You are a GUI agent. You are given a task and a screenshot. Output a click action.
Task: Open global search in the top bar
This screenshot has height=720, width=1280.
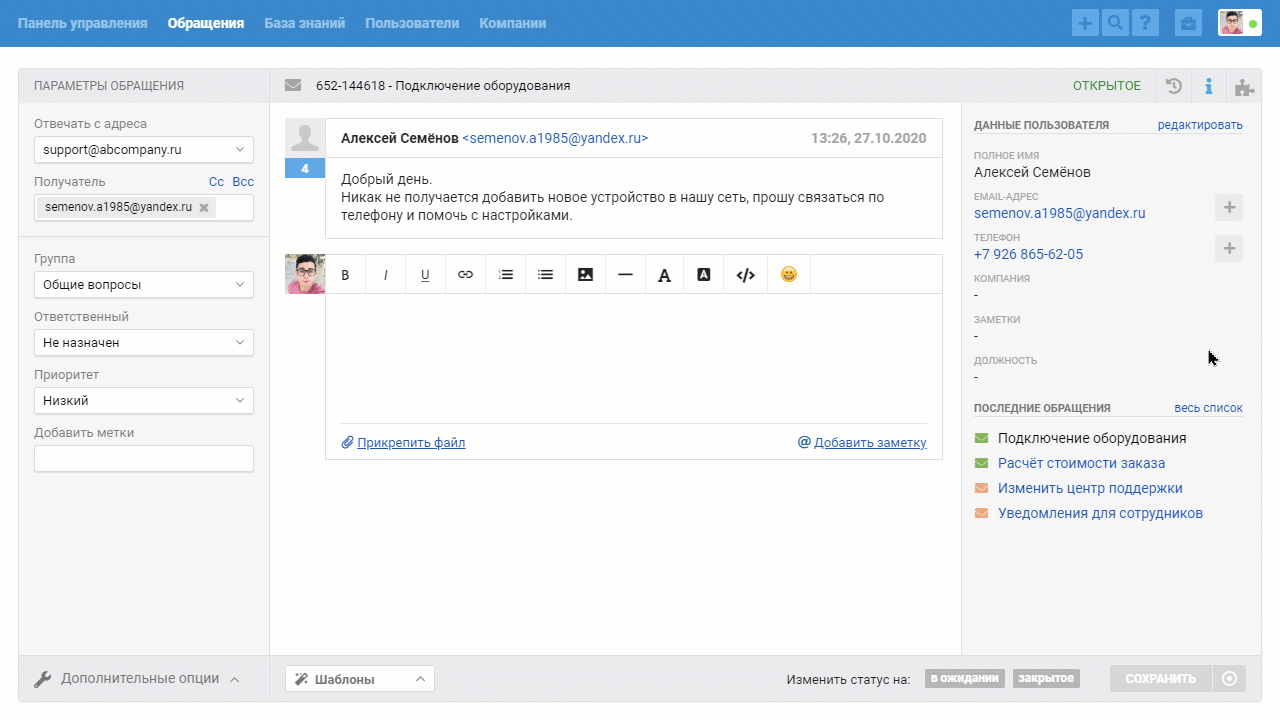(1115, 21)
